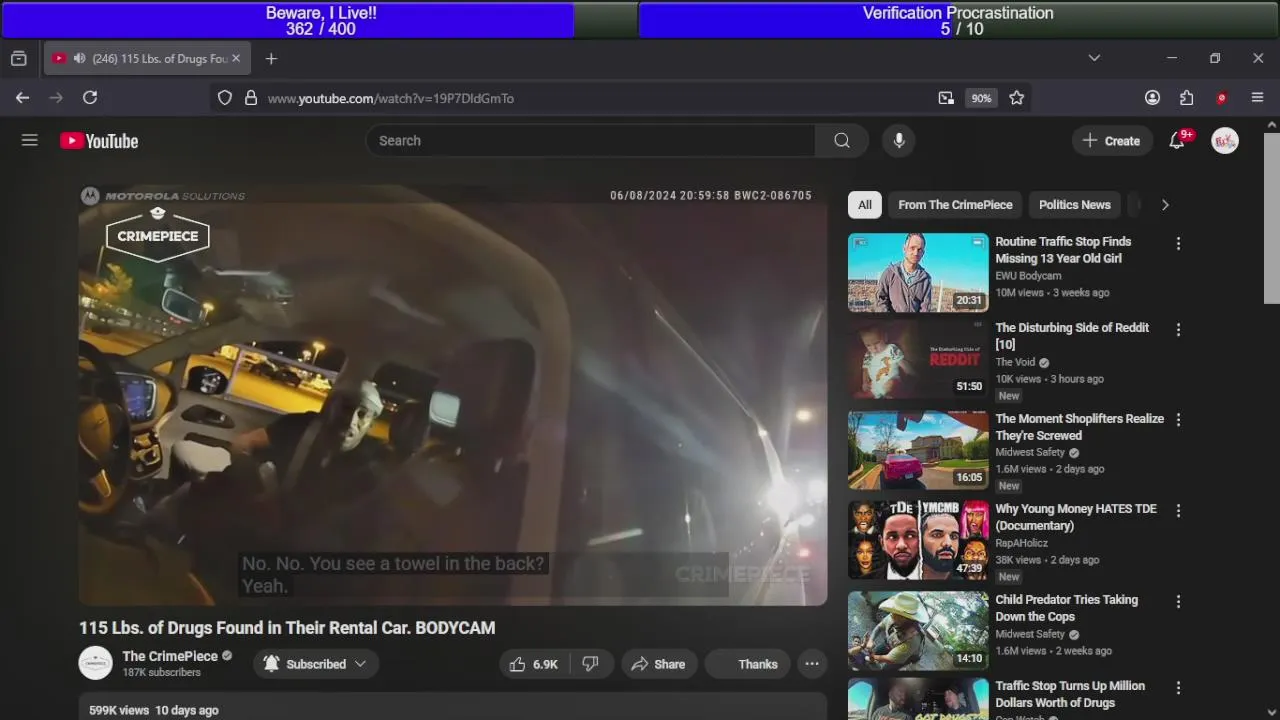Click EWU Bodycam channel name
1280x720 pixels.
1028,276
